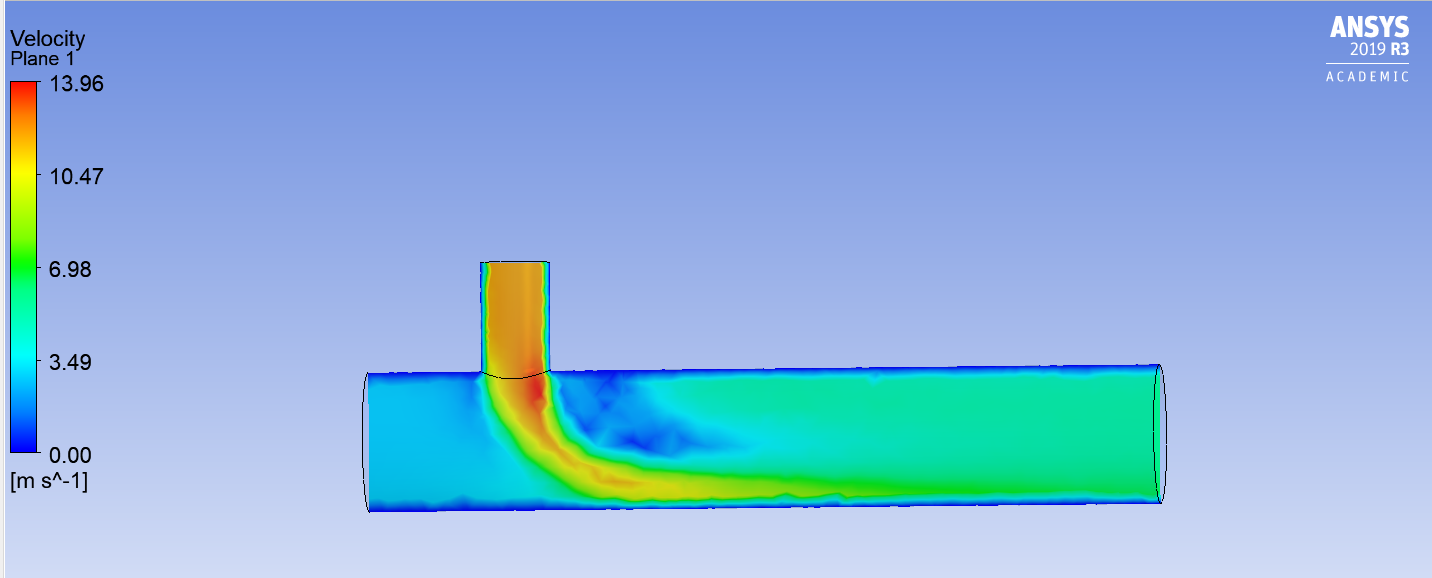
Task: Click the ACADEMIC watermark label
Action: 1367,77
